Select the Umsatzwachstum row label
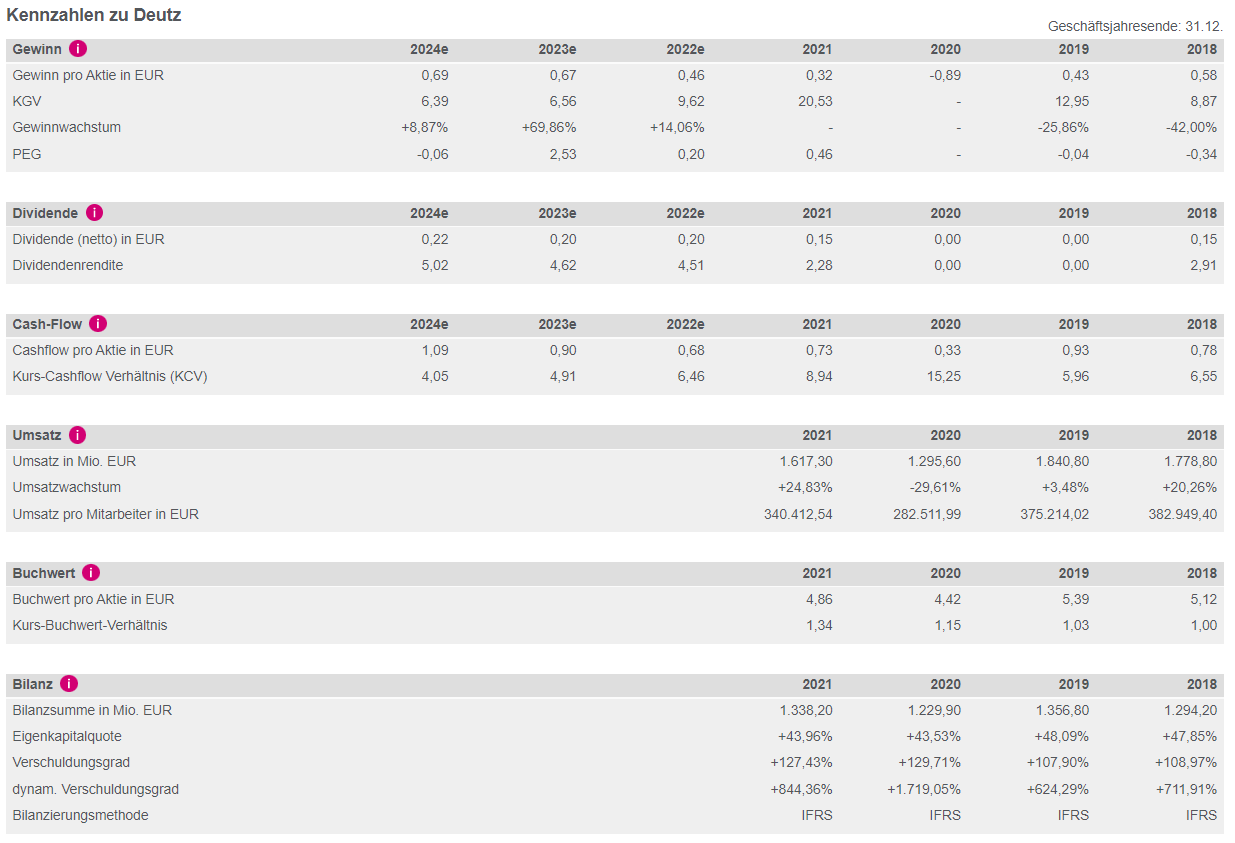This screenshot has height=843, width=1235. click(67, 487)
